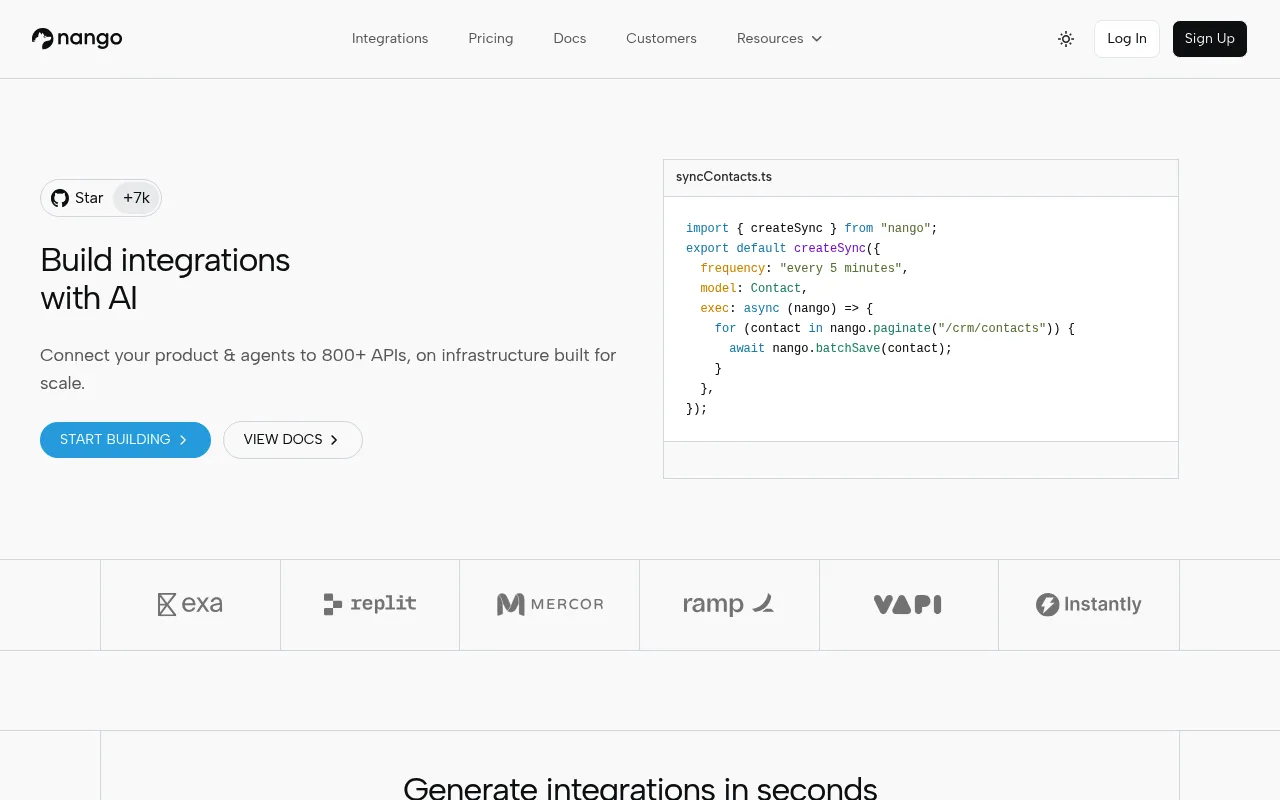Click the ramp customer logo
This screenshot has width=1280, height=800.
pos(729,604)
